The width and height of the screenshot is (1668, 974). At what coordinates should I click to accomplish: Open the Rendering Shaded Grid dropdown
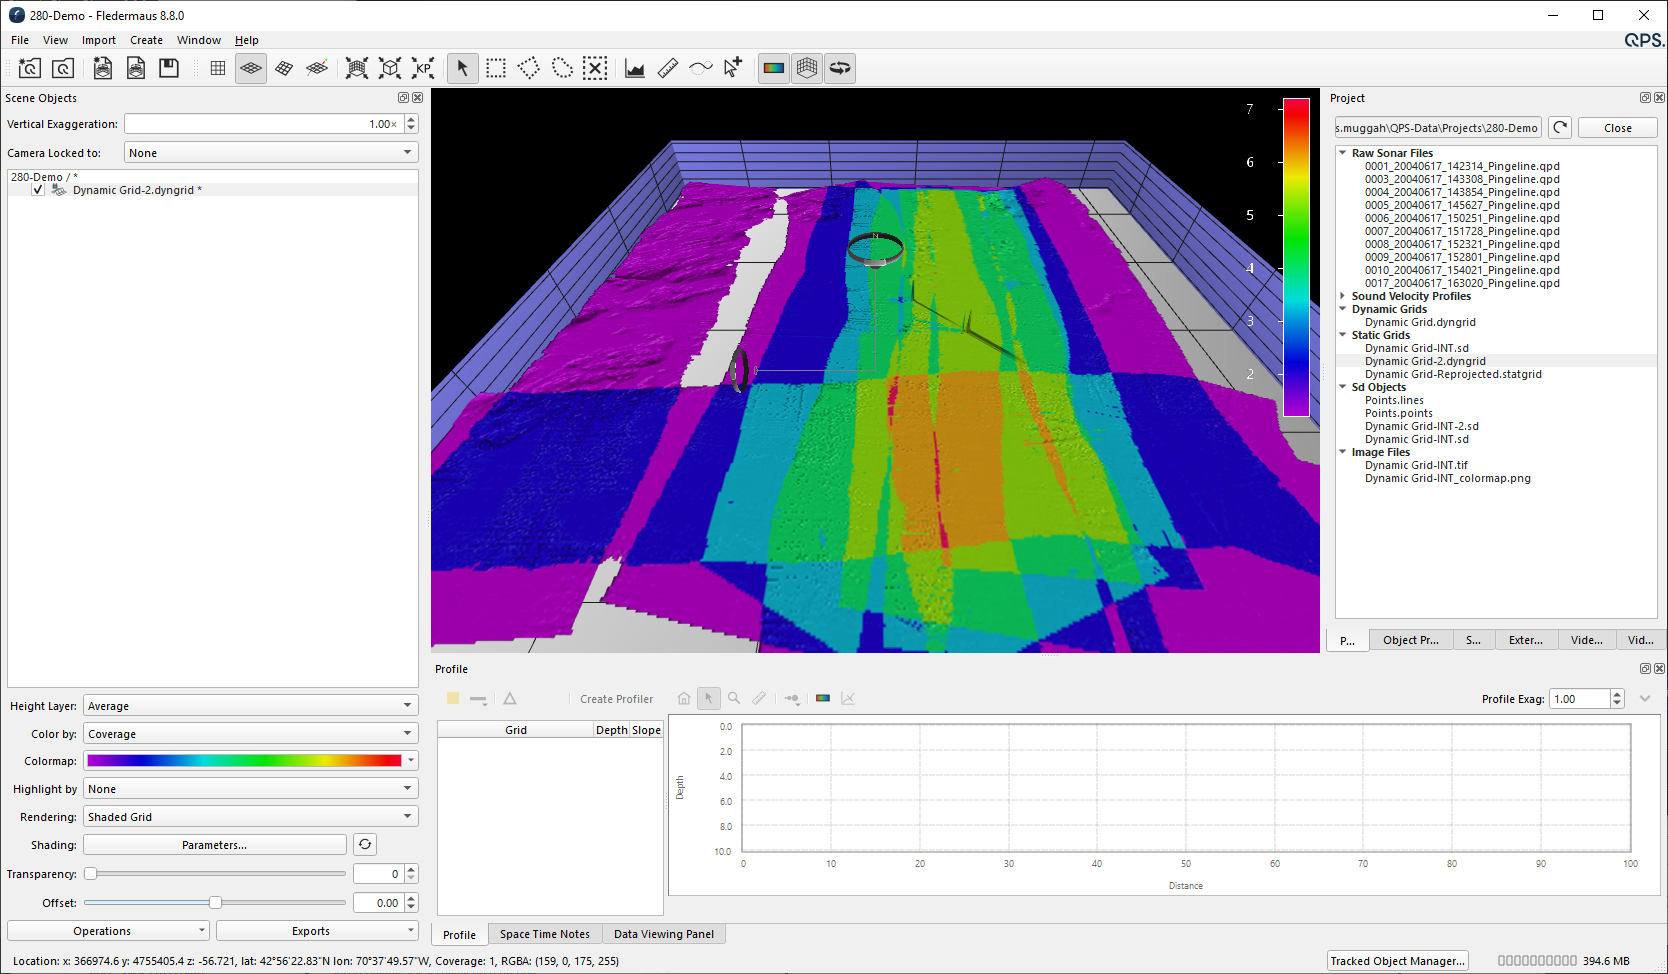click(250, 817)
